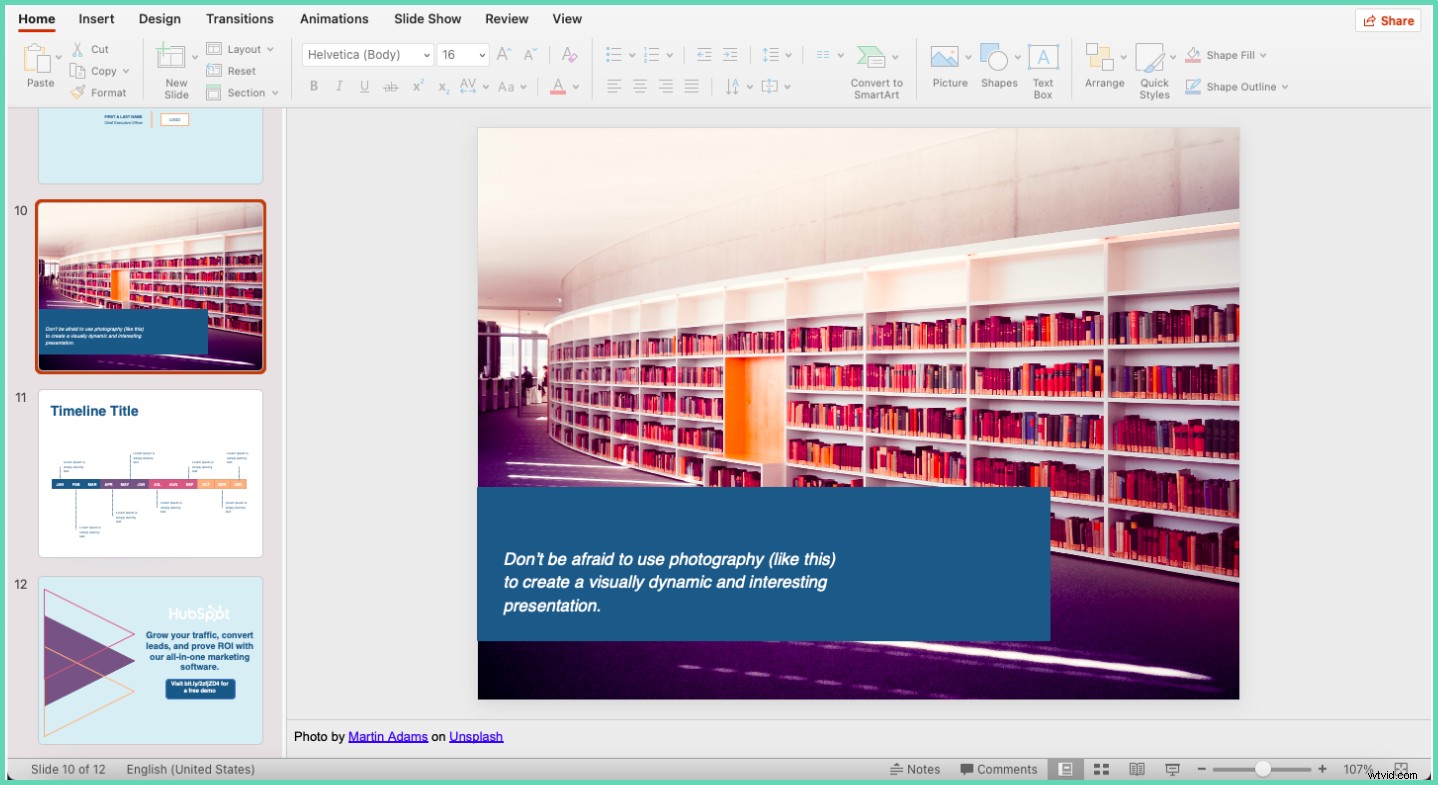Click the Share button

(x=1388, y=19)
